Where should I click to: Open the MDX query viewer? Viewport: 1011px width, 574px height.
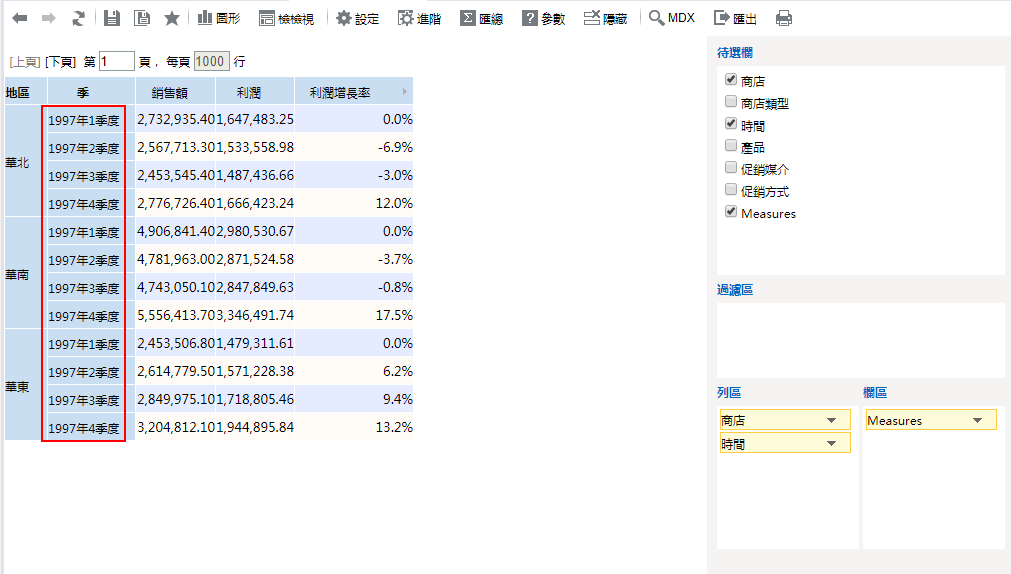pyautogui.click(x=671, y=18)
